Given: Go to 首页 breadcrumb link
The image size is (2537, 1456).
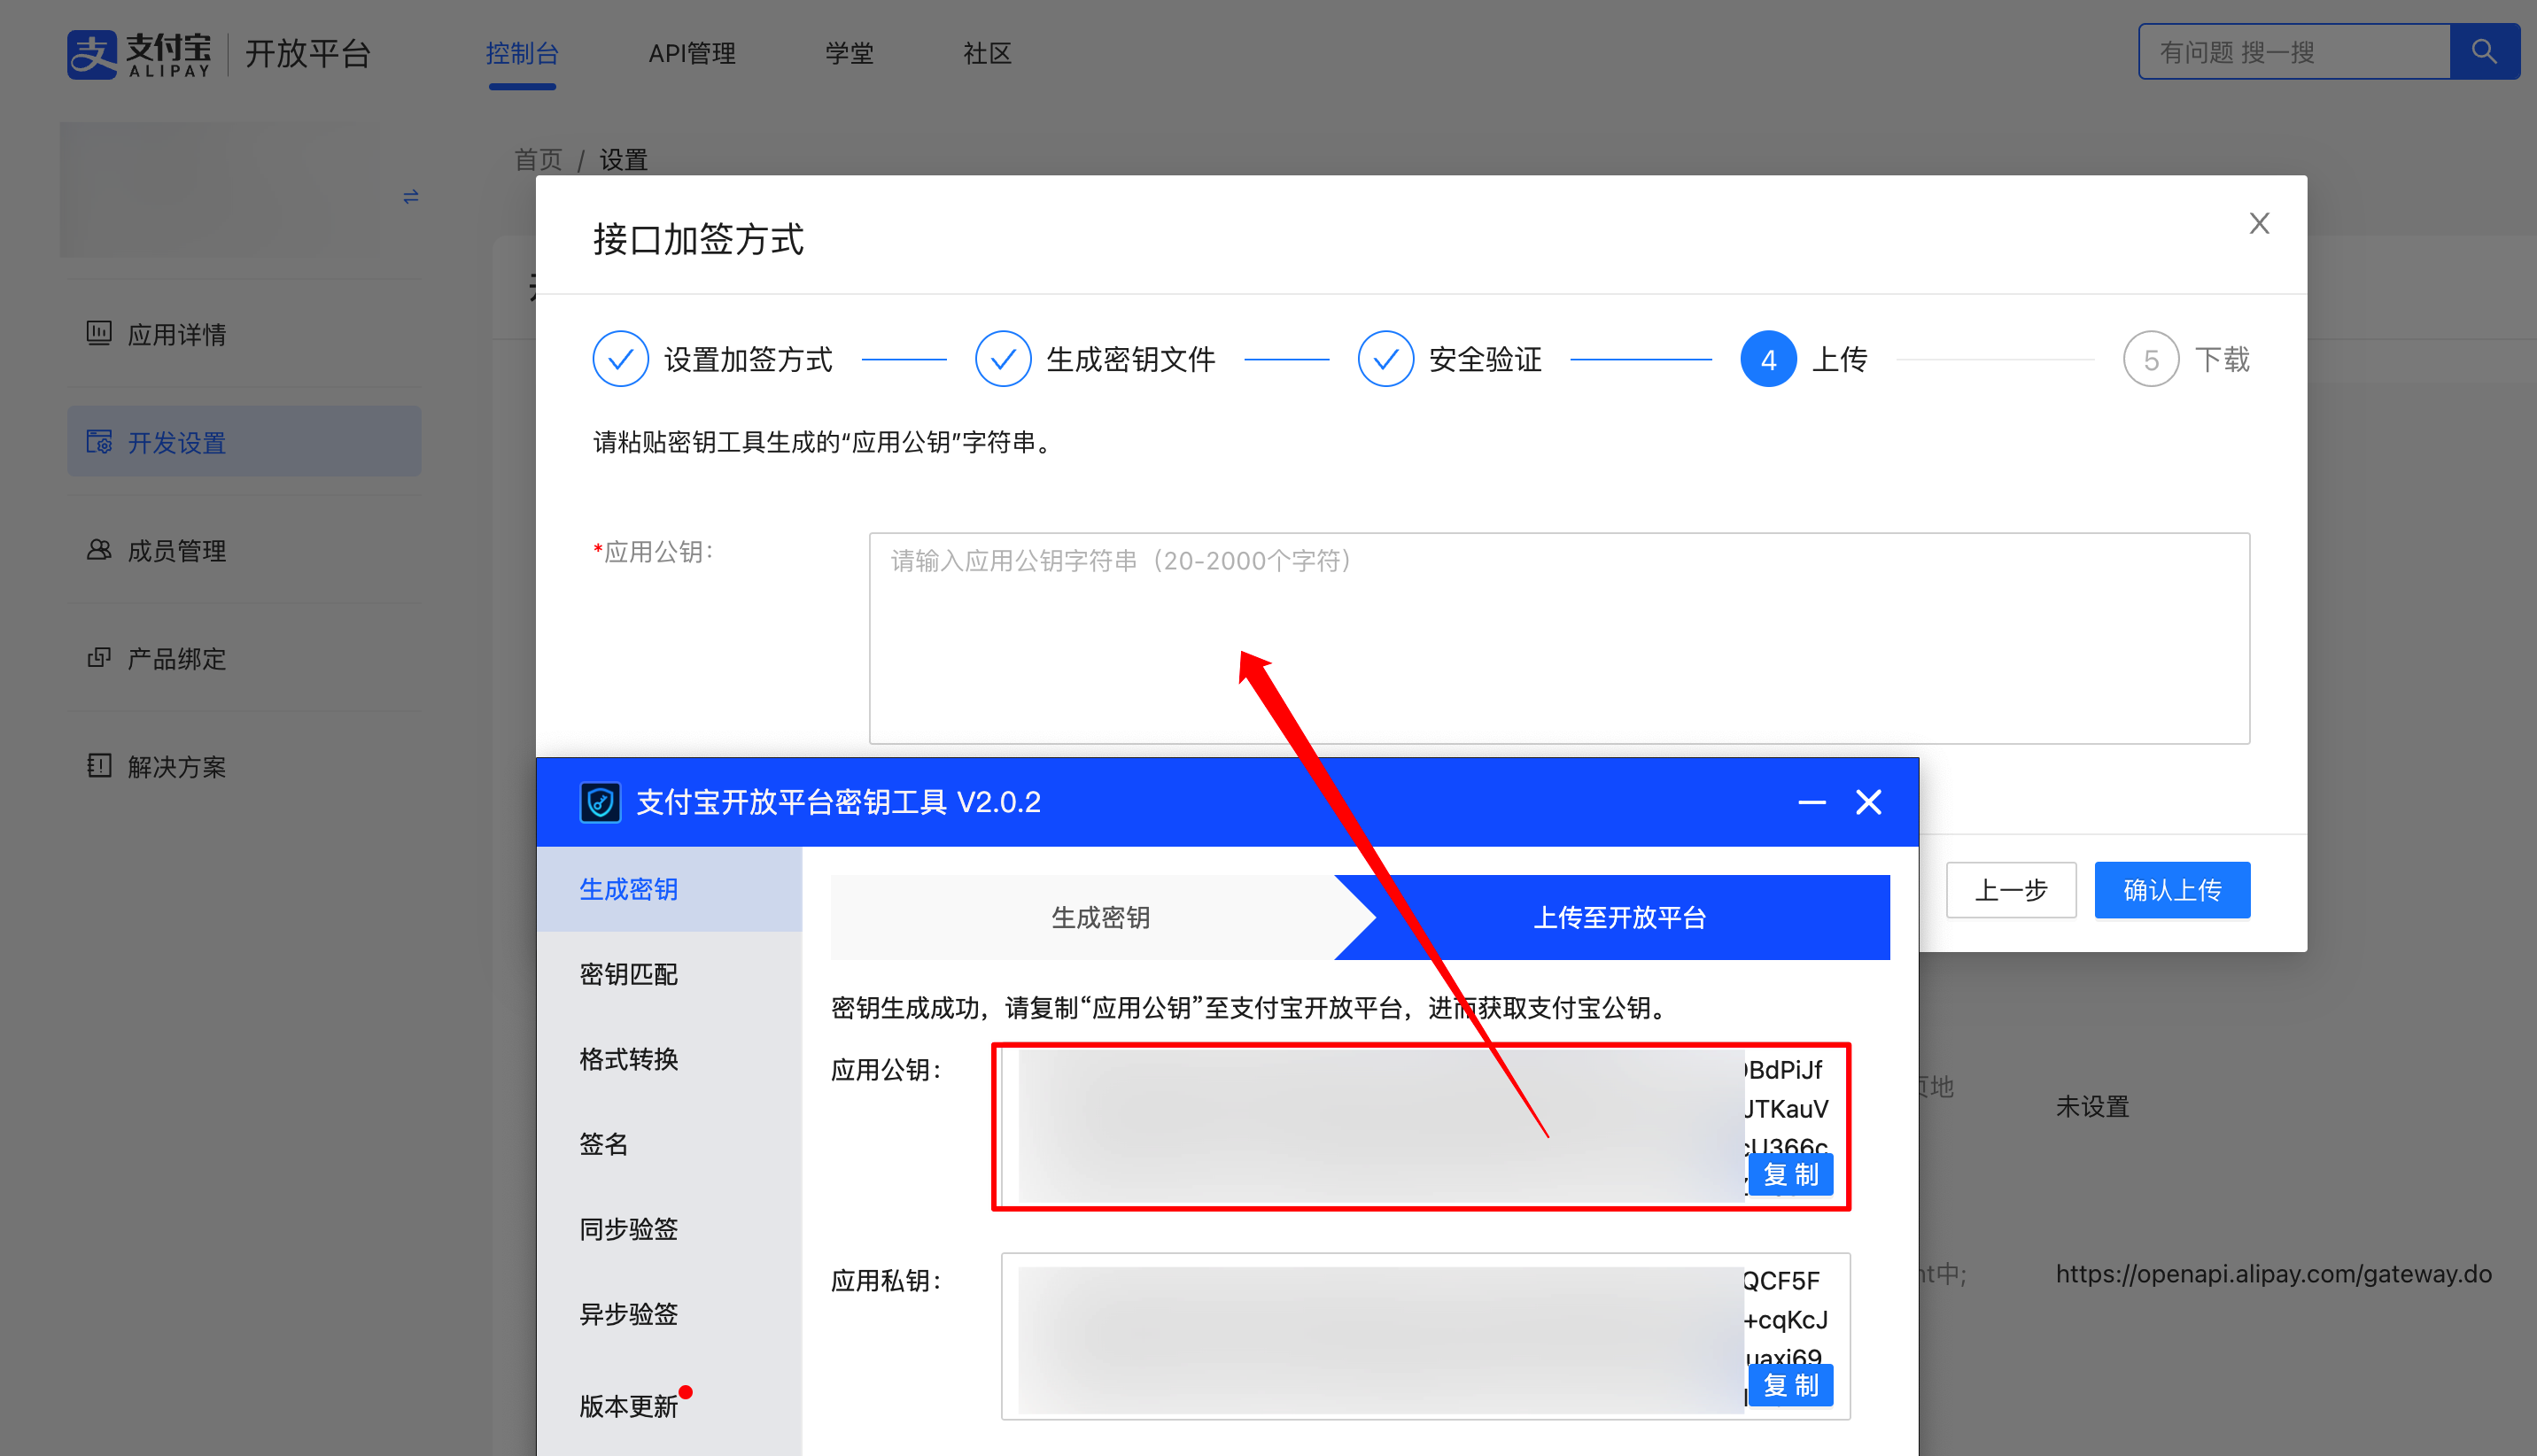Looking at the screenshot, I should click(538, 159).
